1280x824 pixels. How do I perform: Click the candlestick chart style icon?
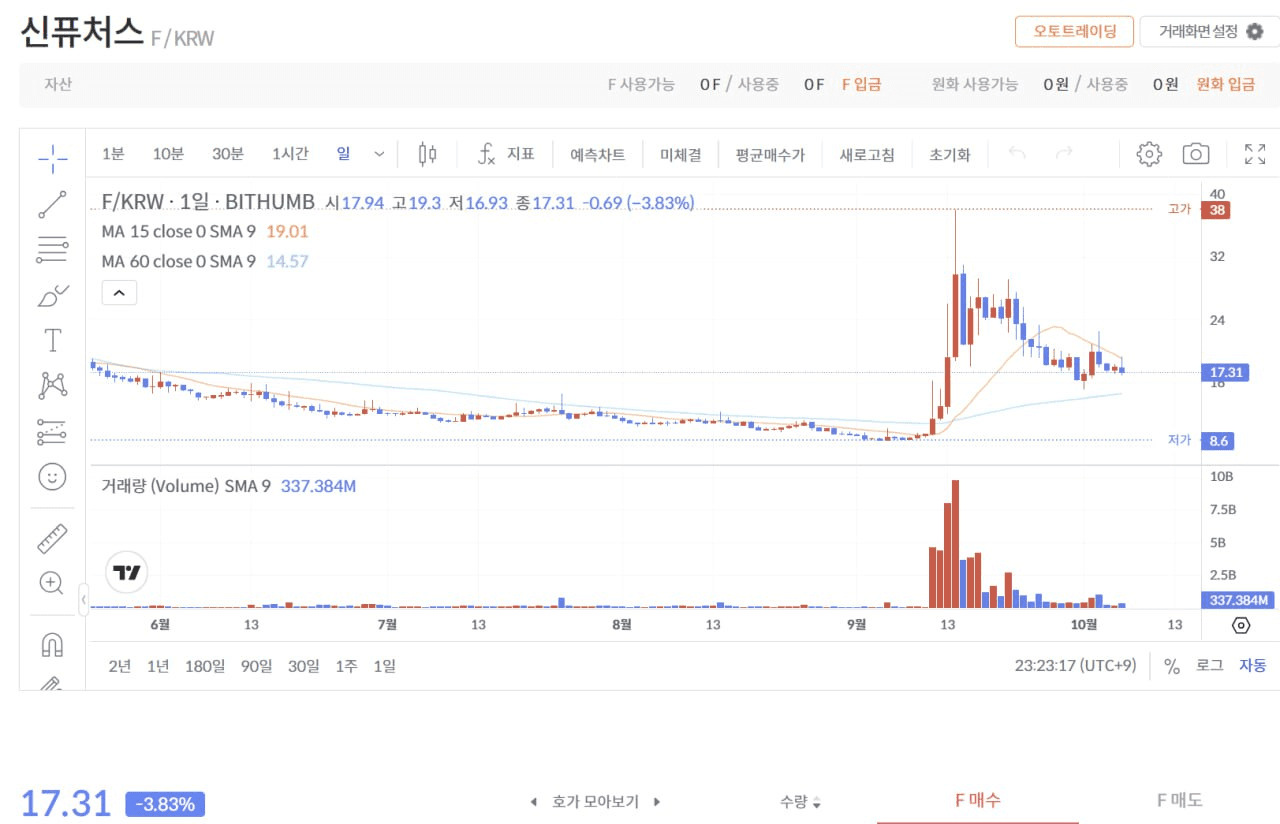(x=428, y=154)
